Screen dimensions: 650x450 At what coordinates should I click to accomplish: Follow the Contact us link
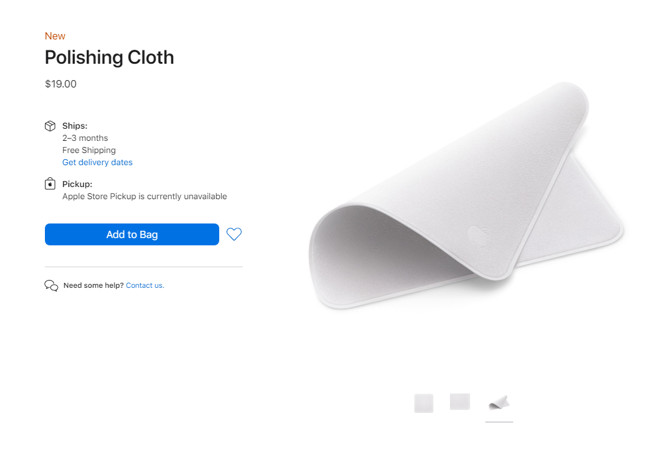click(x=145, y=285)
